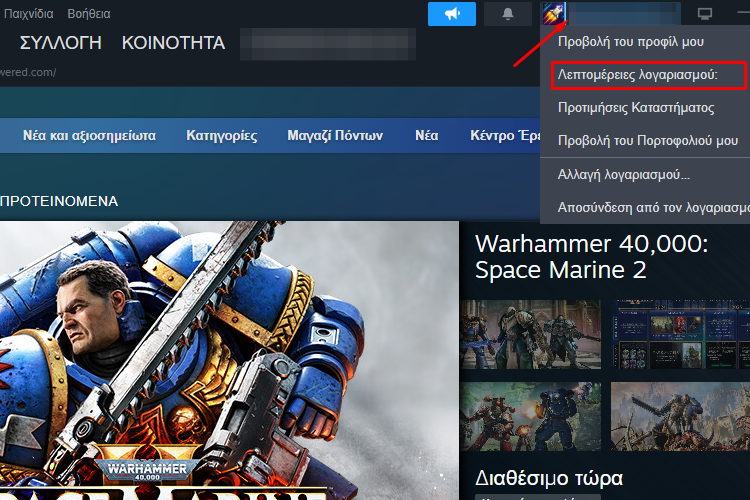Open the Παιχνίδια menu
The width and height of the screenshot is (750, 500).
tap(28, 13)
